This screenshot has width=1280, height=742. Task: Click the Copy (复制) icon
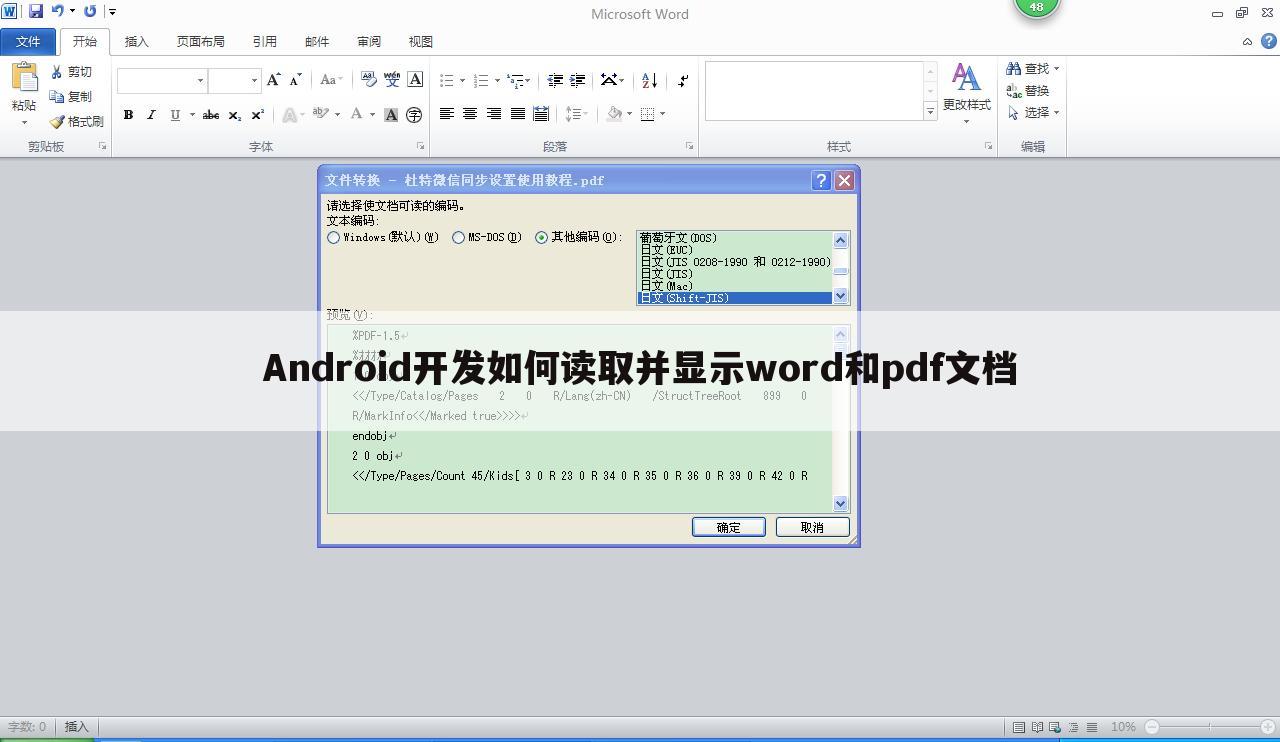tap(57, 96)
